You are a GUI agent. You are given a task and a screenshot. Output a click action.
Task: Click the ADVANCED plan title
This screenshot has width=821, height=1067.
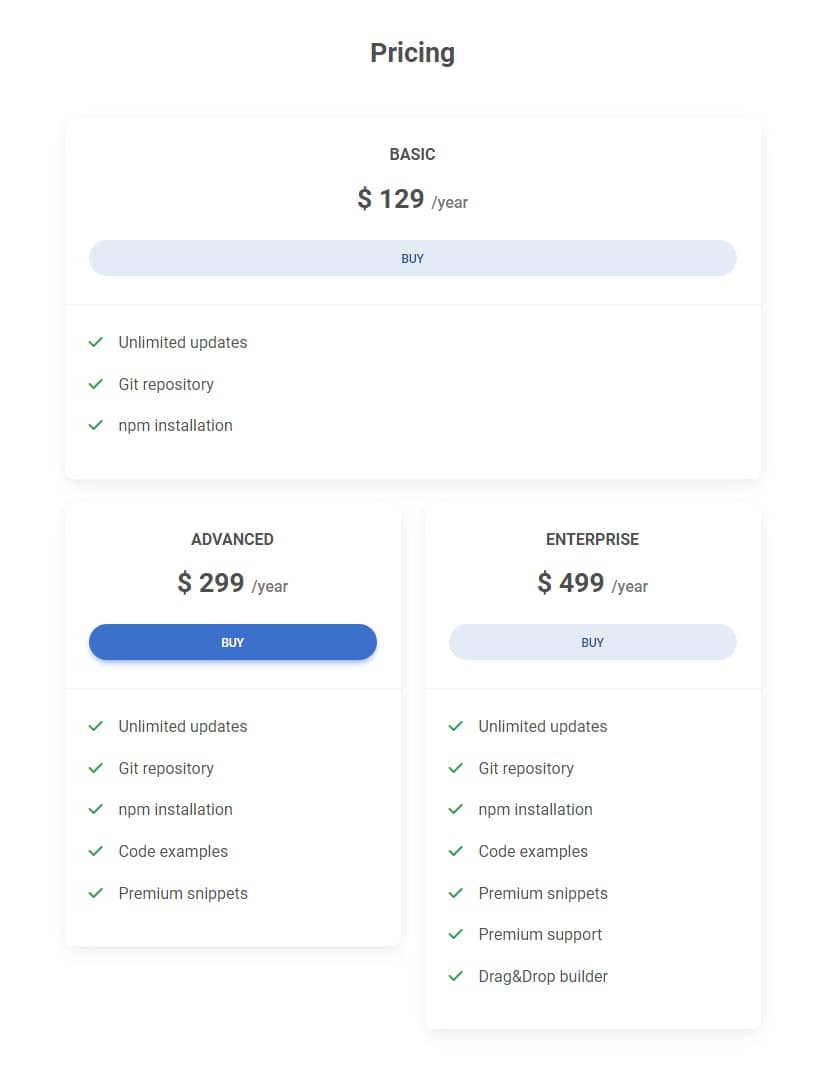[x=232, y=539]
